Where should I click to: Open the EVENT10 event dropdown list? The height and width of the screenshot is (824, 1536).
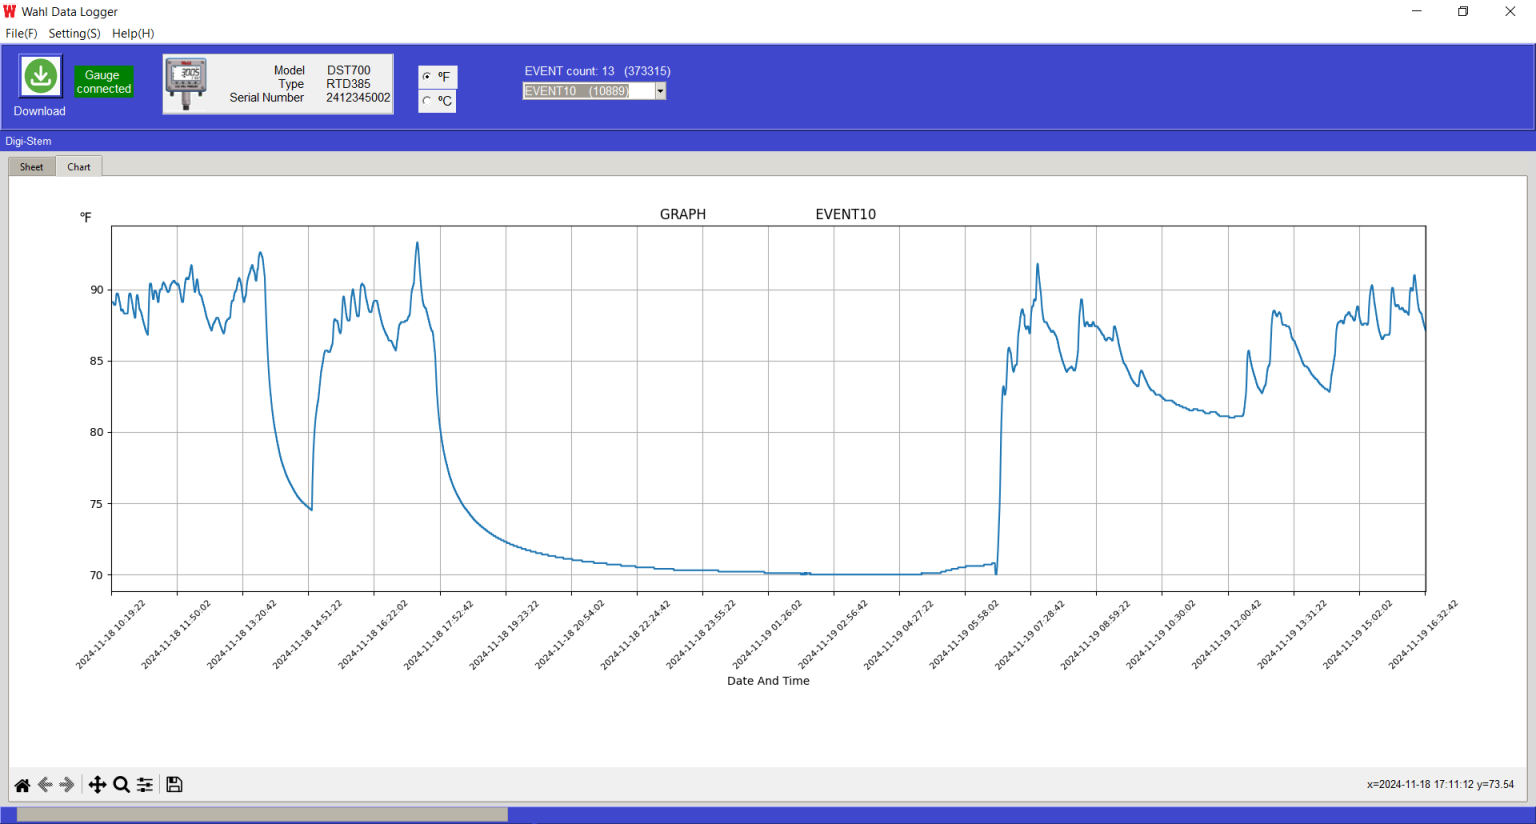pos(660,90)
